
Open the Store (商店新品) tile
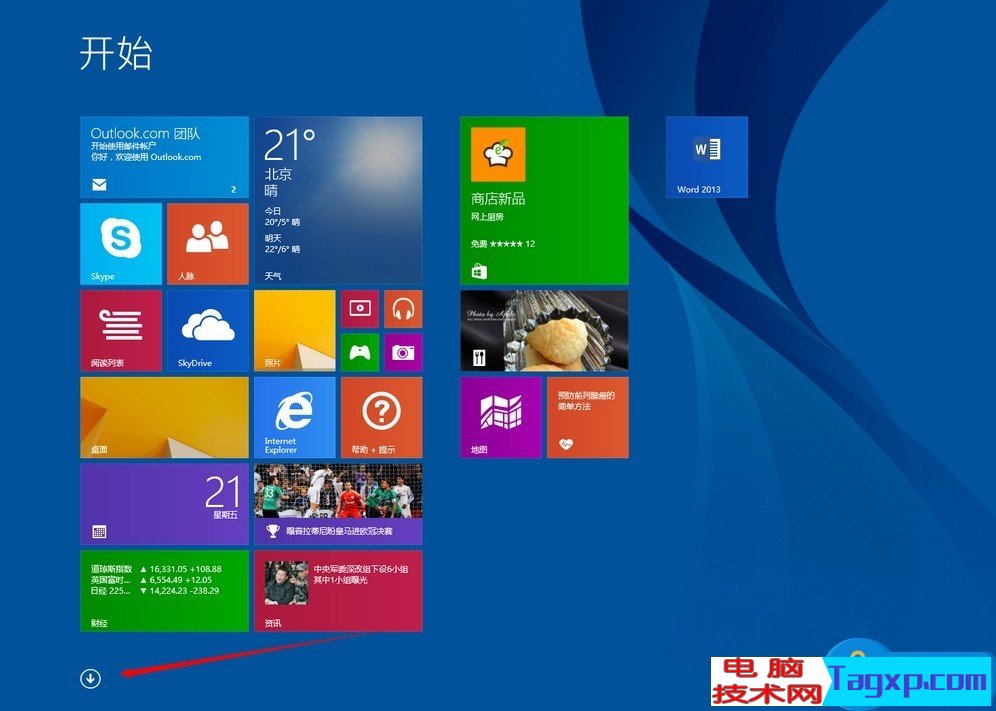[544, 200]
